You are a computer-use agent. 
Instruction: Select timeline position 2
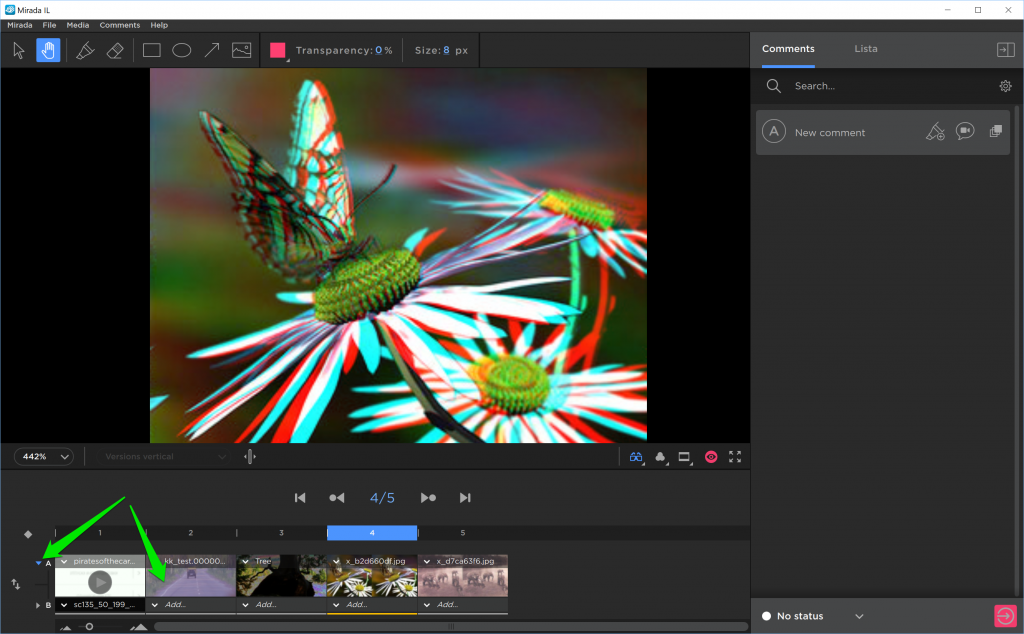click(x=191, y=533)
